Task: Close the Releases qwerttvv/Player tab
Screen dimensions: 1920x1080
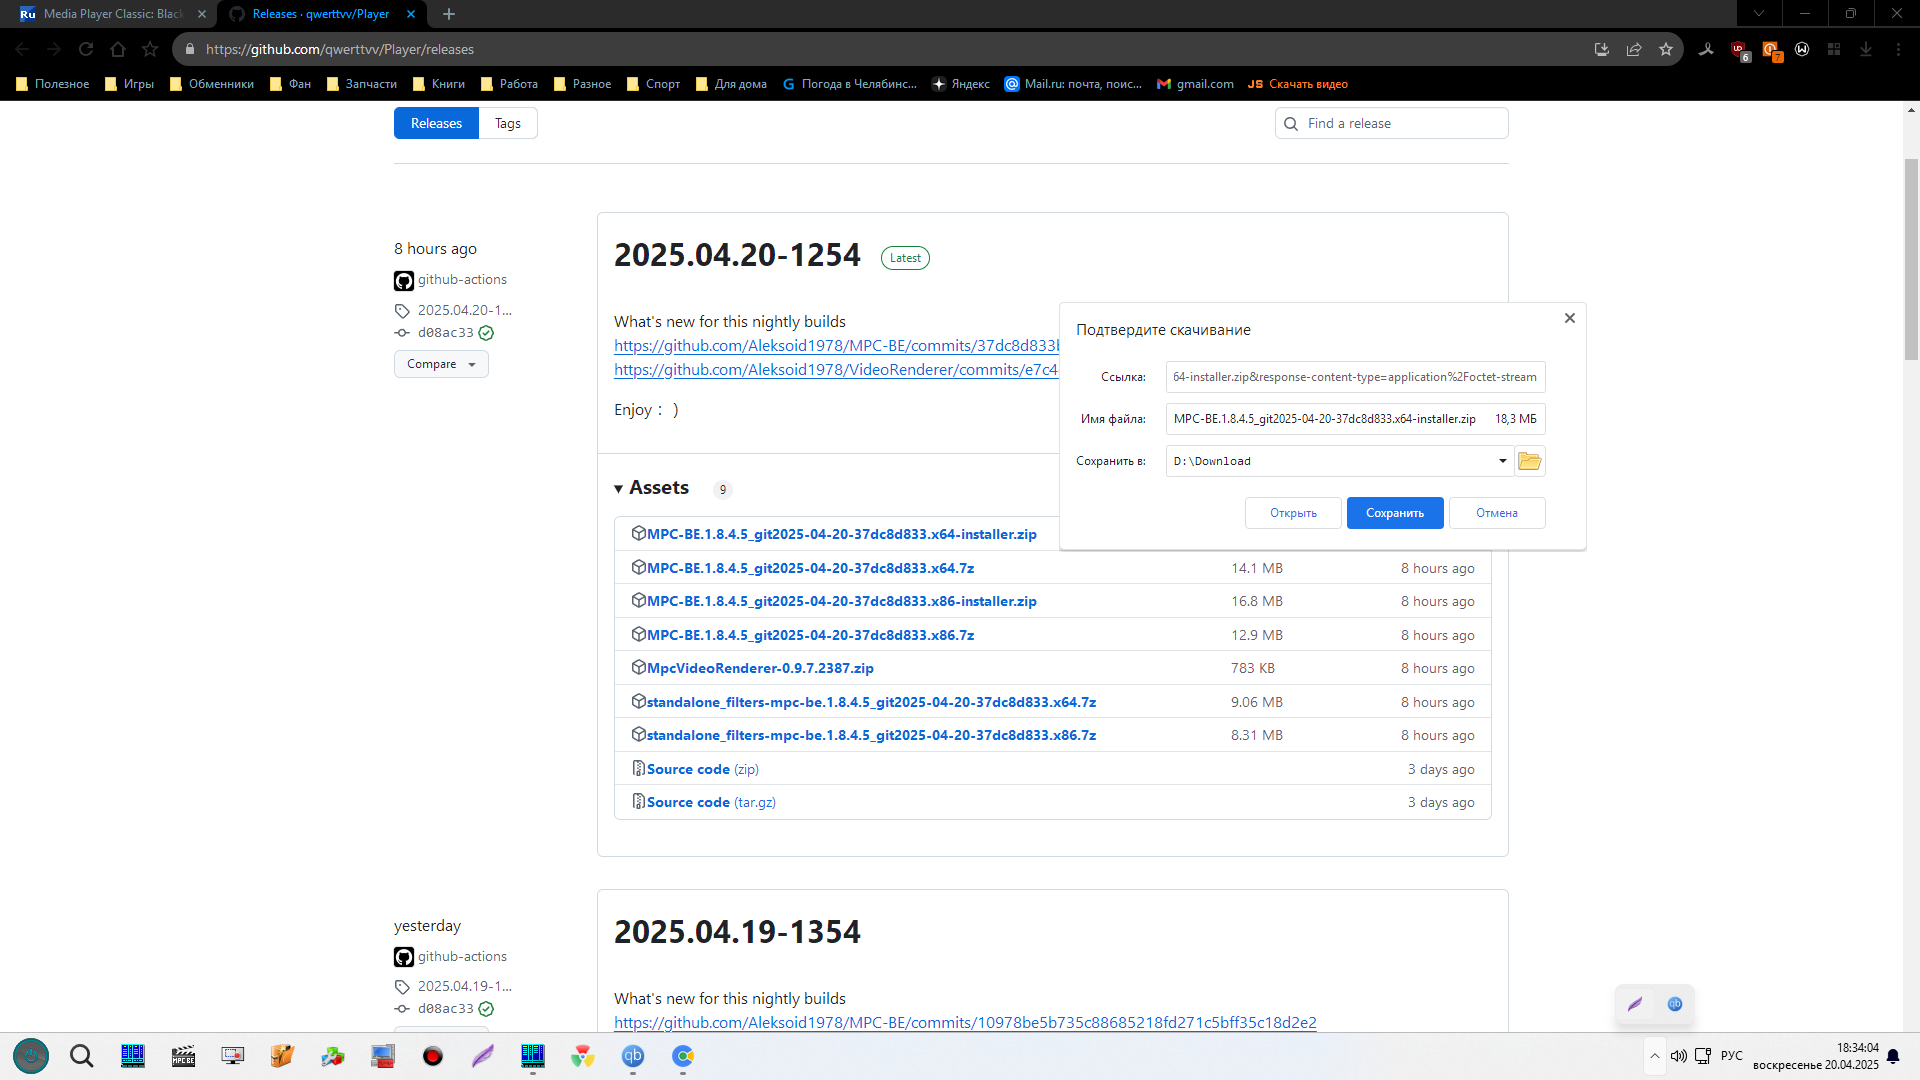Action: tap(411, 14)
